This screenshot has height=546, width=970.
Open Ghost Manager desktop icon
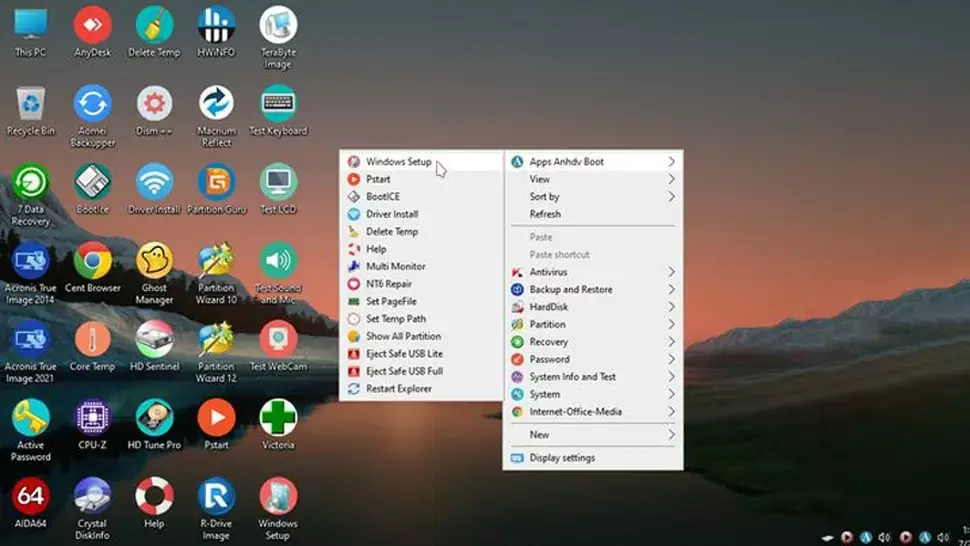point(154,262)
